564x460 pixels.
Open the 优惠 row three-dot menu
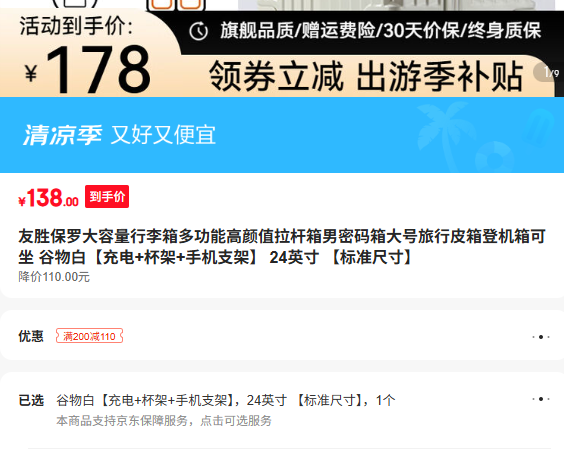coord(541,337)
